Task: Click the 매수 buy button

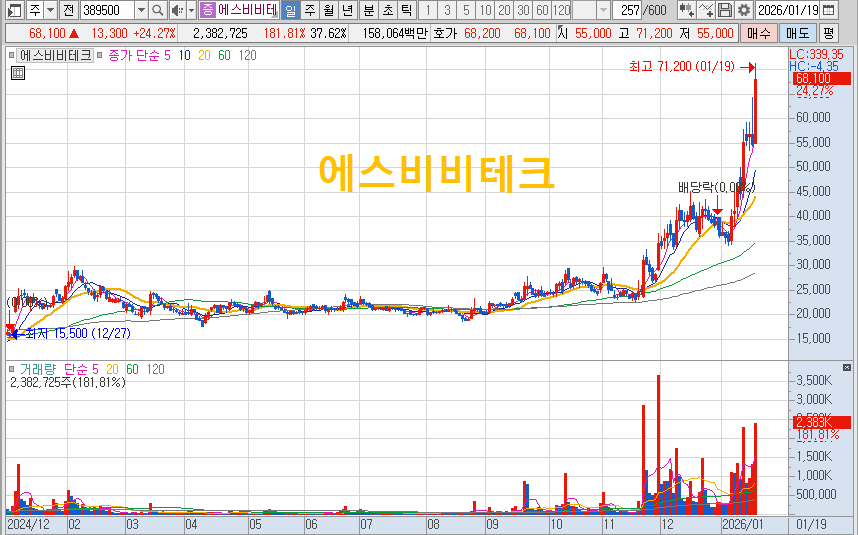Action: tap(758, 33)
